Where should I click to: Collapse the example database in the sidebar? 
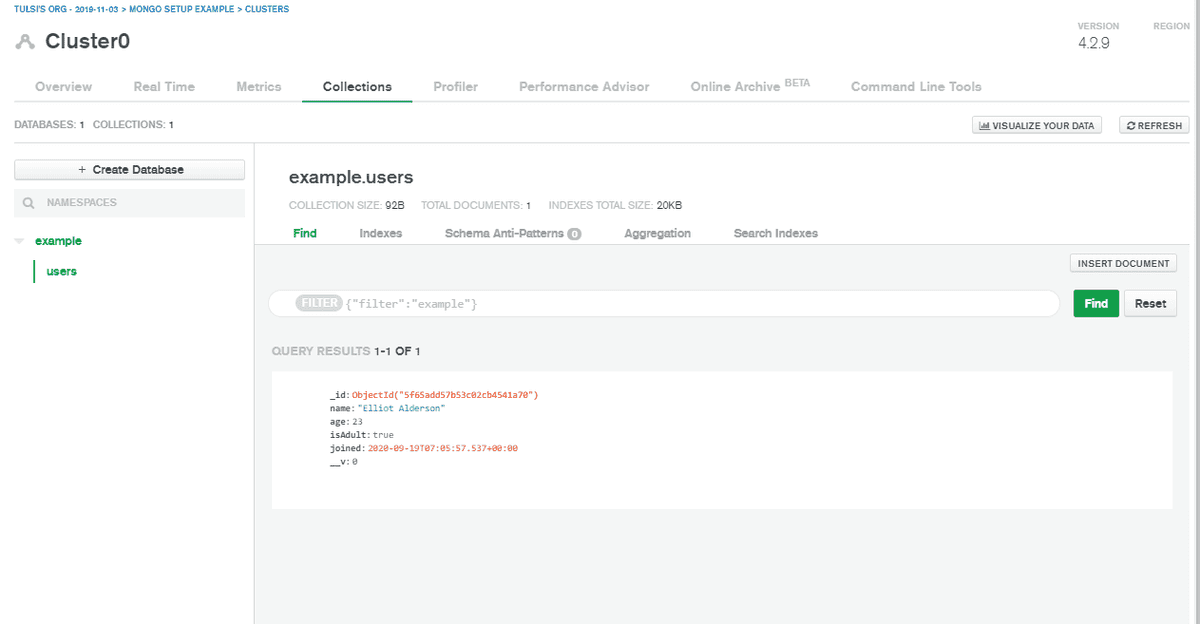coord(18,240)
